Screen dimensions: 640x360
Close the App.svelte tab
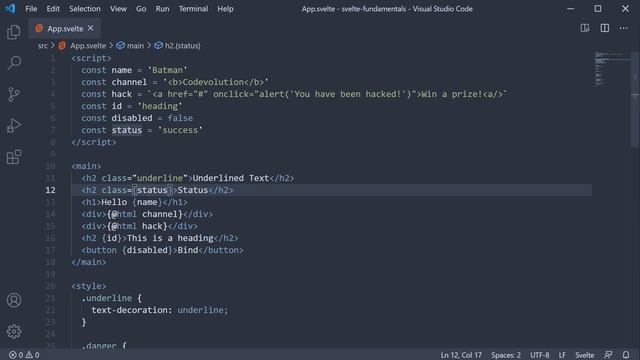pyautogui.click(x=91, y=28)
